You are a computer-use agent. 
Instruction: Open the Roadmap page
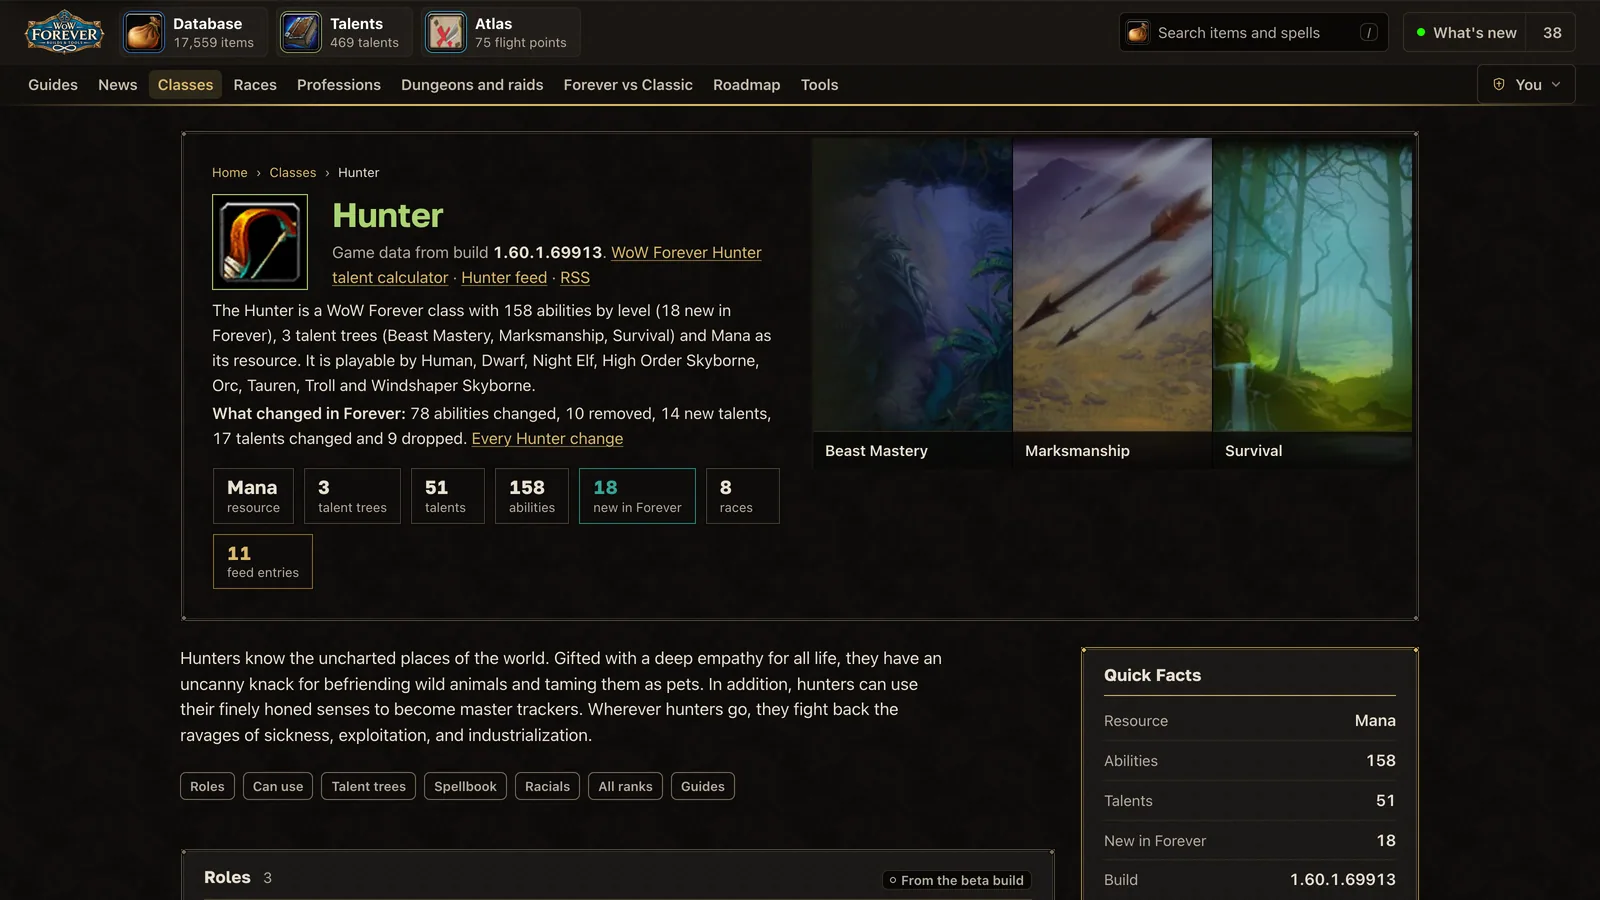coord(746,85)
